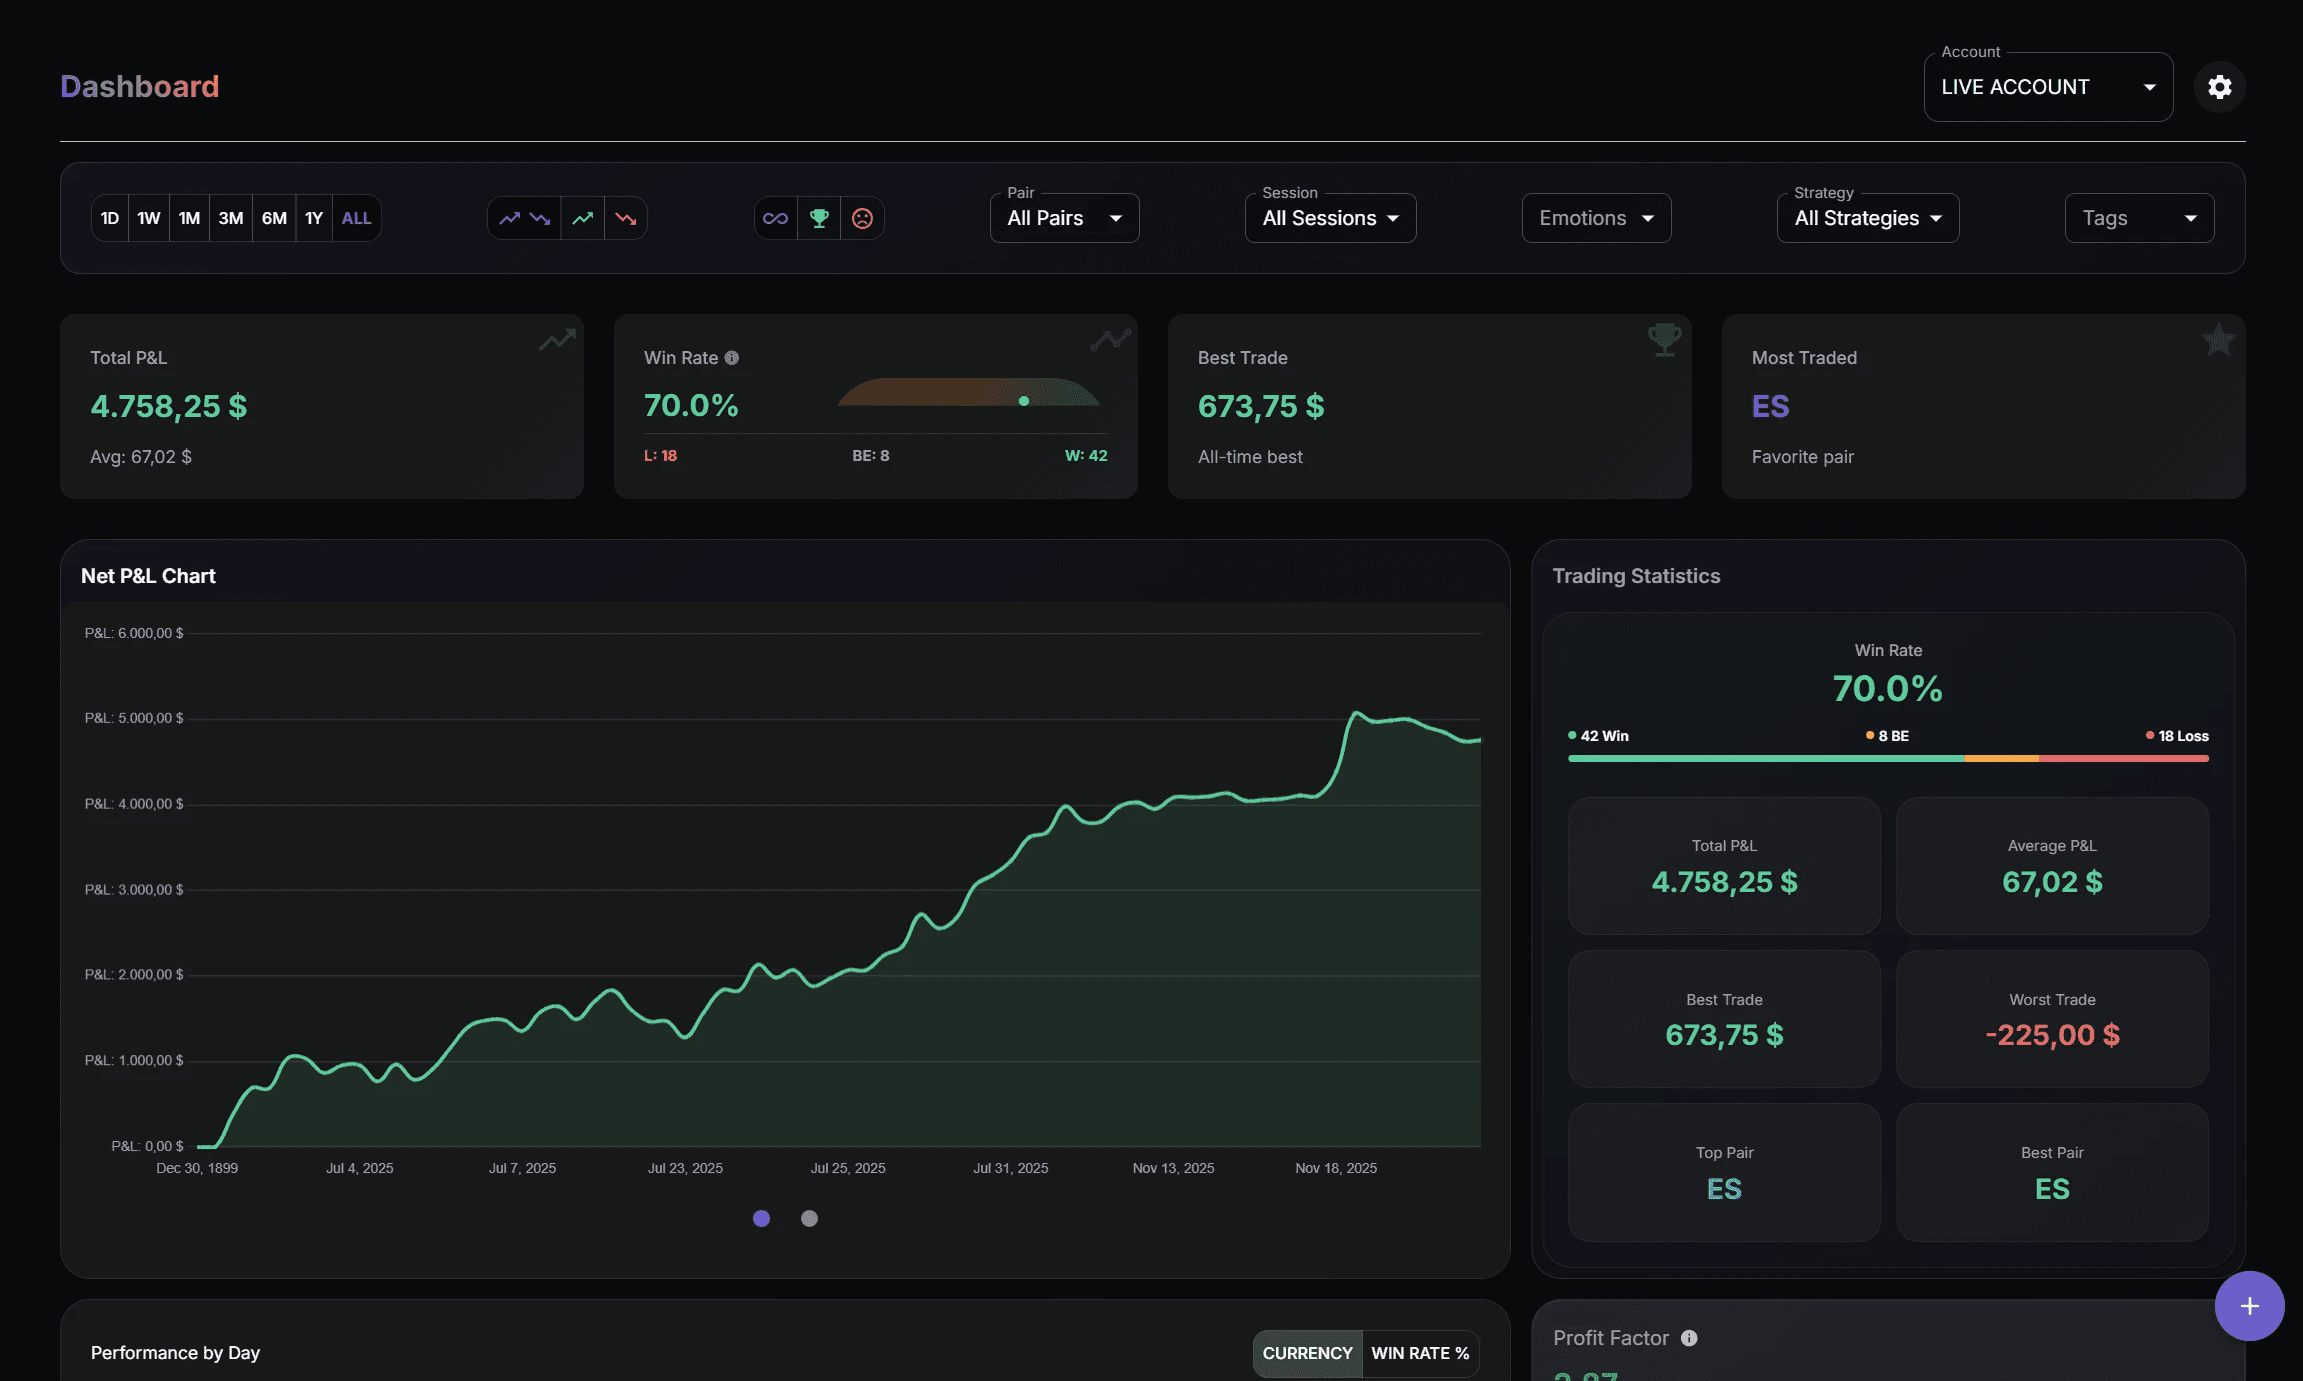Select the 1Y time range tab
The image size is (2303, 1381).
pyautogui.click(x=314, y=217)
